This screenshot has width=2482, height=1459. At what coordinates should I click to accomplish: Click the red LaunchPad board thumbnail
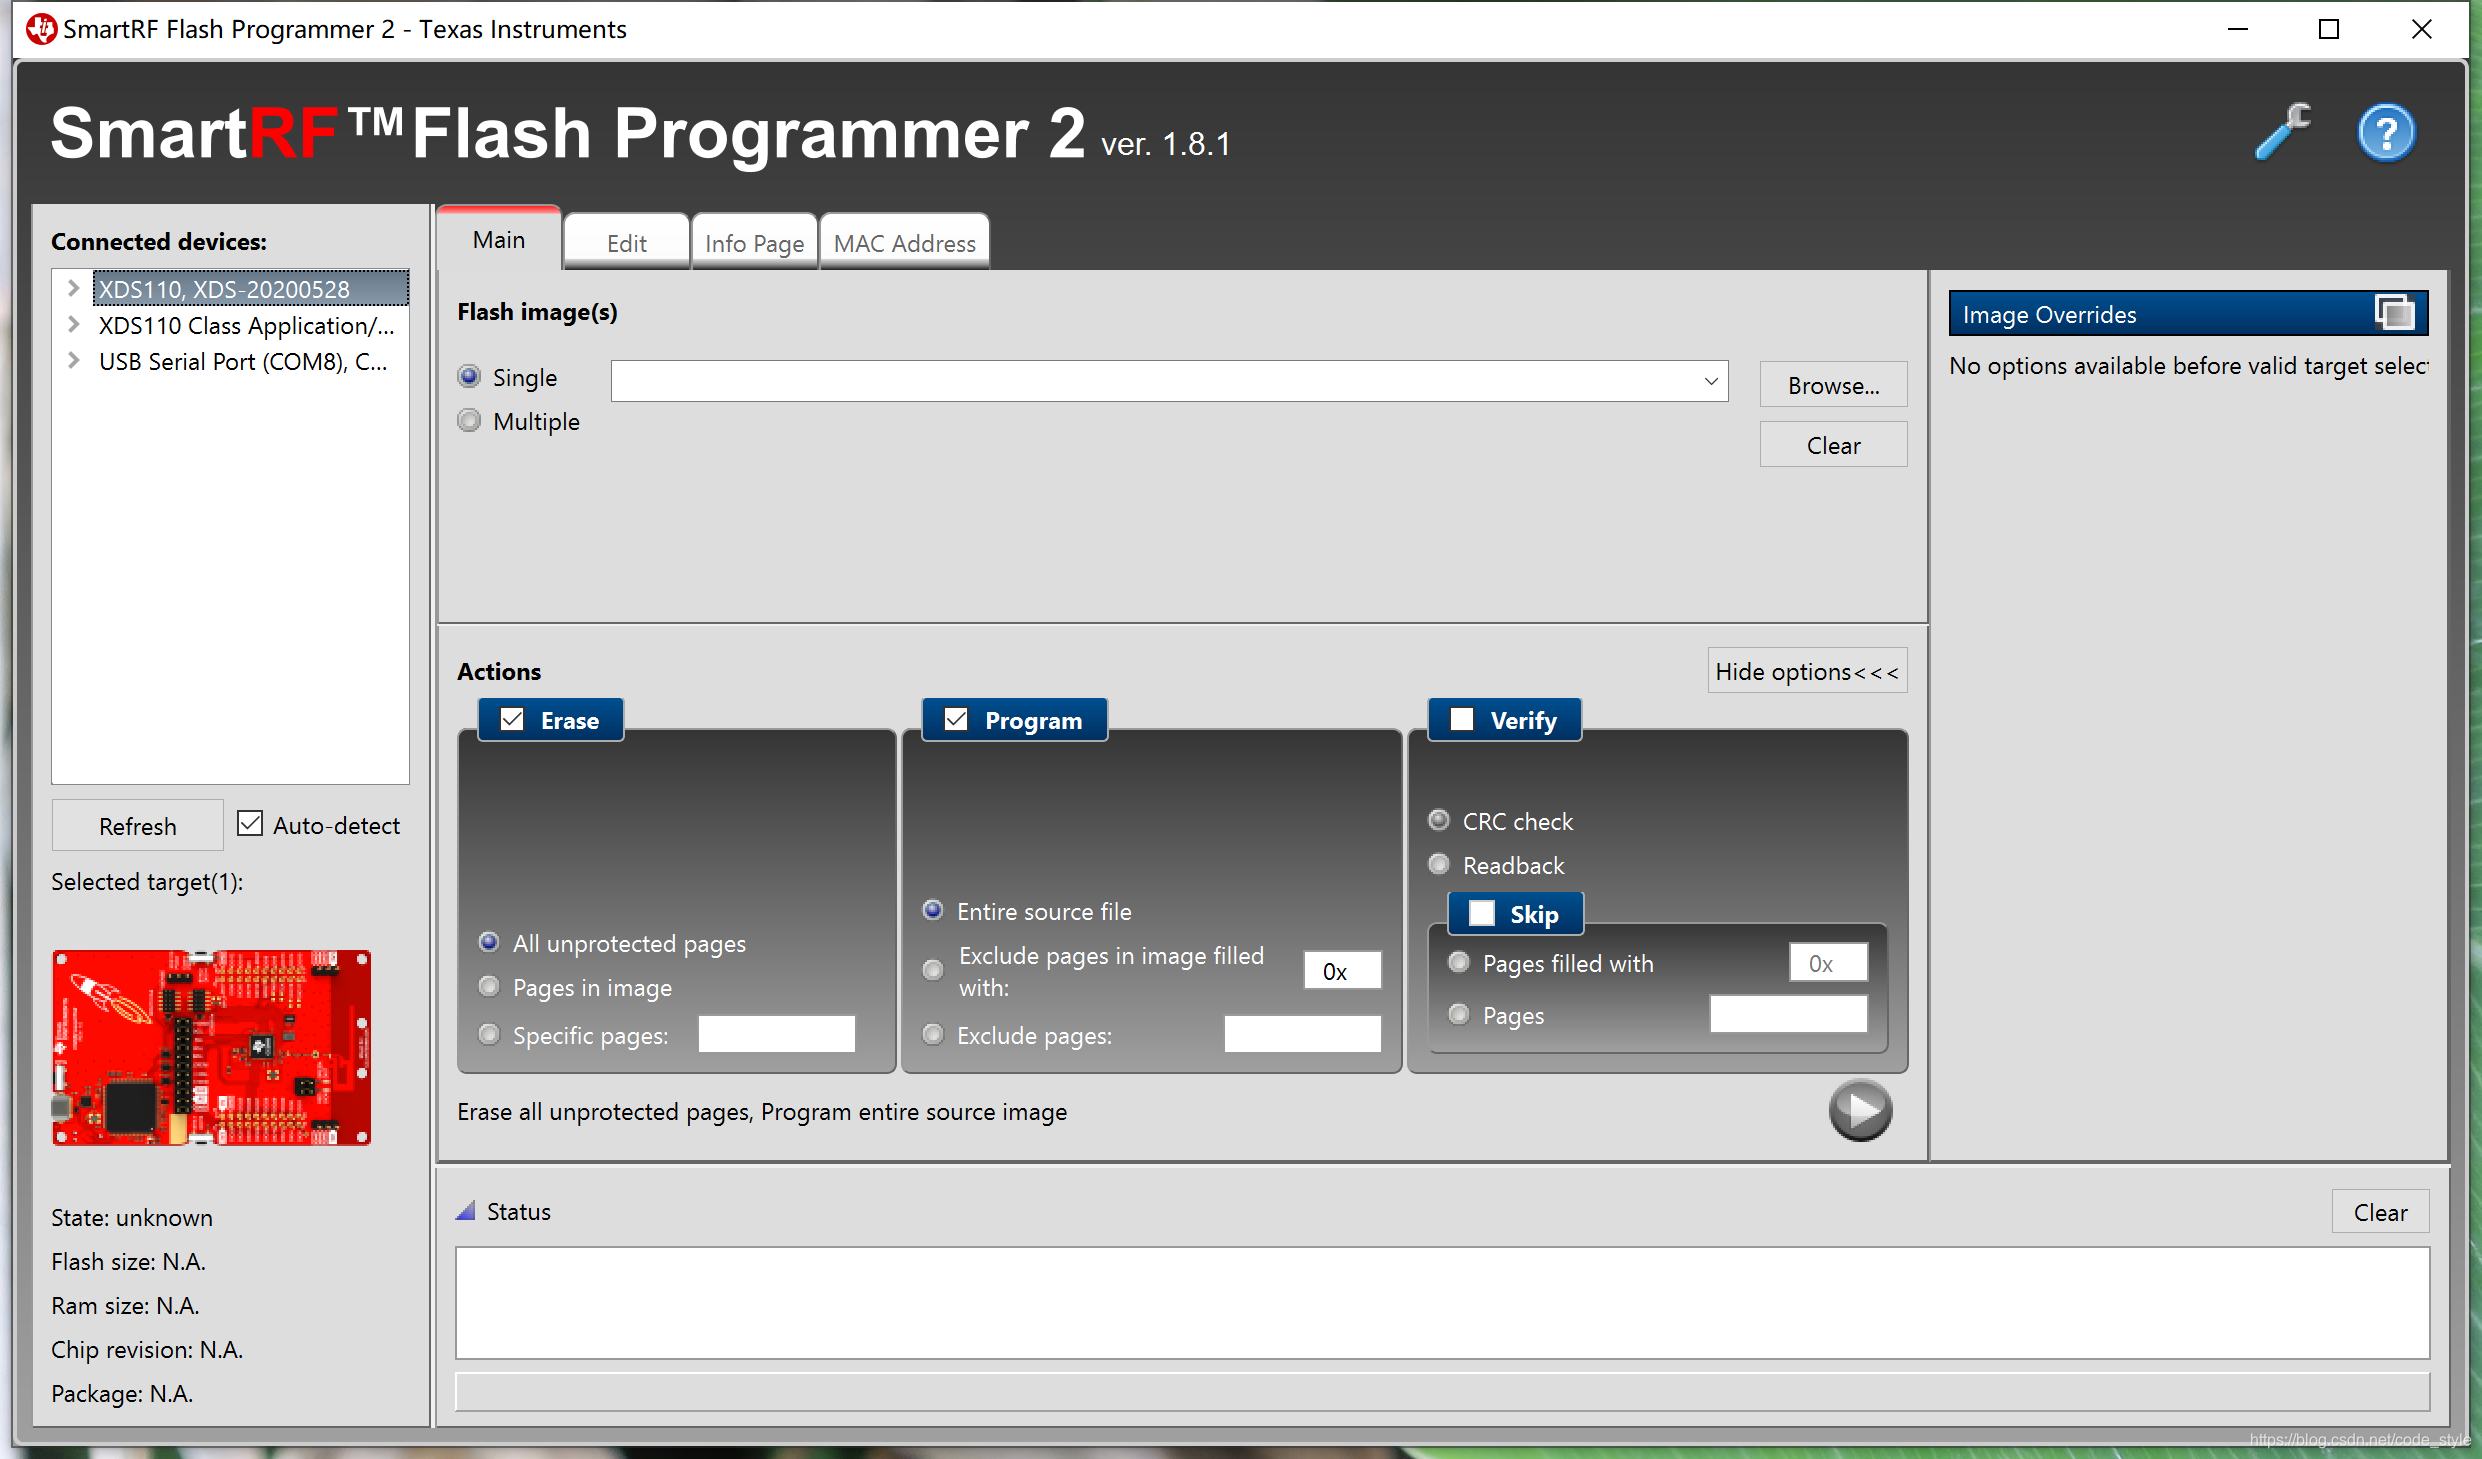pos(211,1047)
